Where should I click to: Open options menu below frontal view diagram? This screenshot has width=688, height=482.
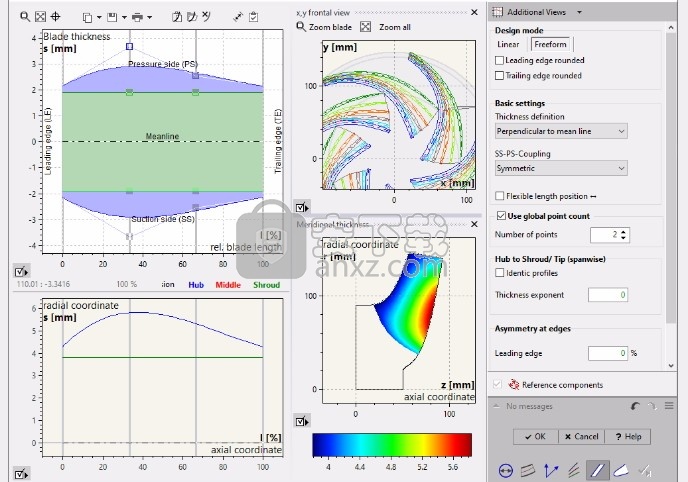302,207
